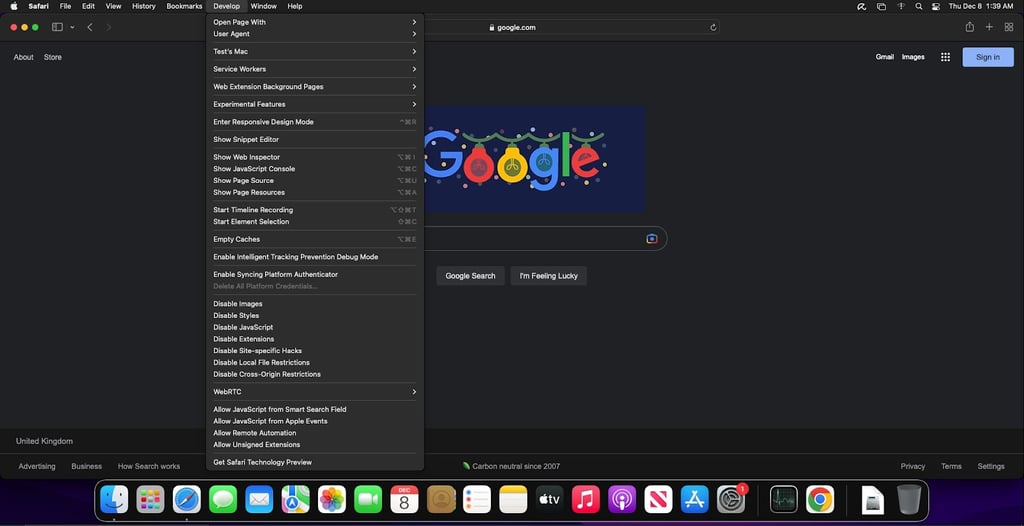Image resolution: width=1024 pixels, height=526 pixels.
Task: Click the Google Search button
Action: (x=470, y=276)
